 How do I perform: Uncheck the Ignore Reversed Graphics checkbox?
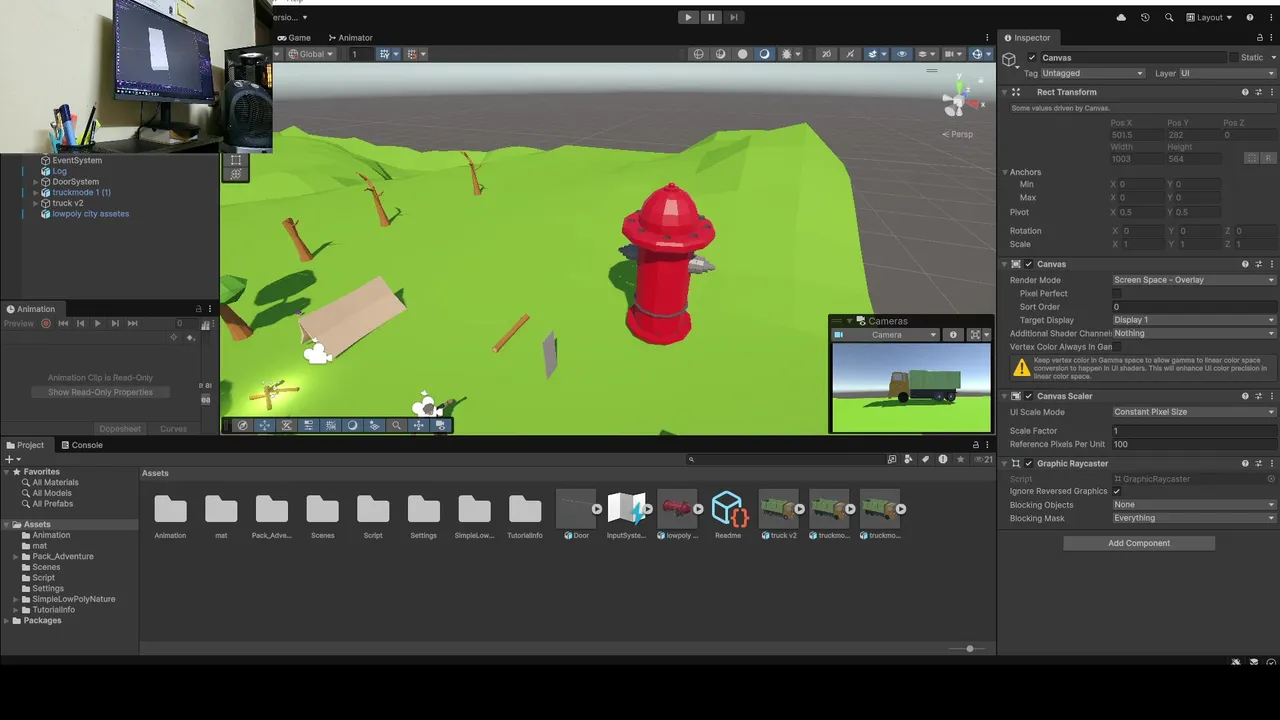pos(1117,491)
